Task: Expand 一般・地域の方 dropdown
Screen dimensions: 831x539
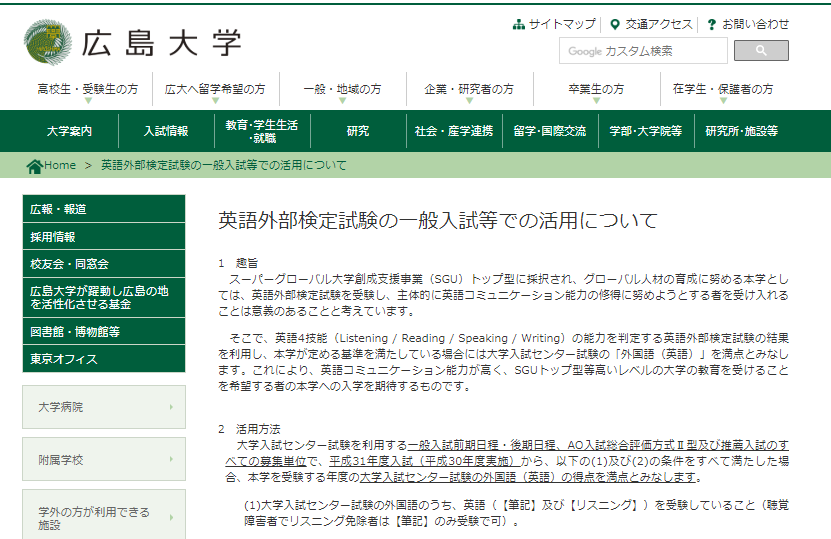Action: [x=342, y=89]
